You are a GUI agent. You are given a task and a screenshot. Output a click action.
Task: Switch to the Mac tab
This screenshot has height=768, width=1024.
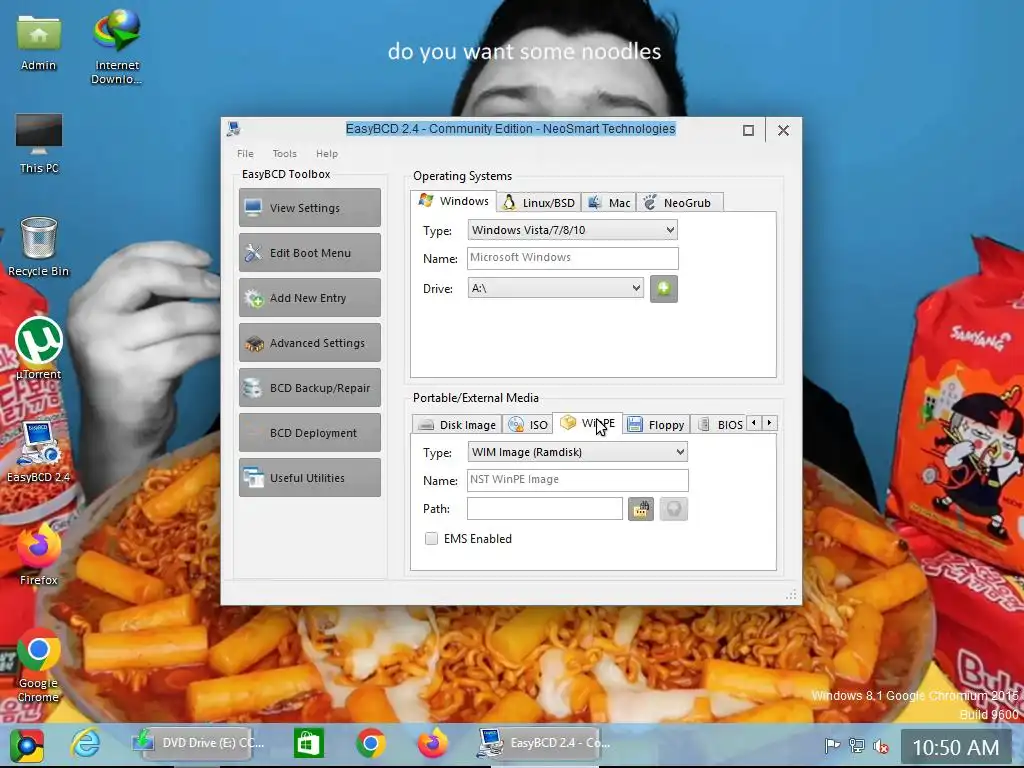click(609, 202)
